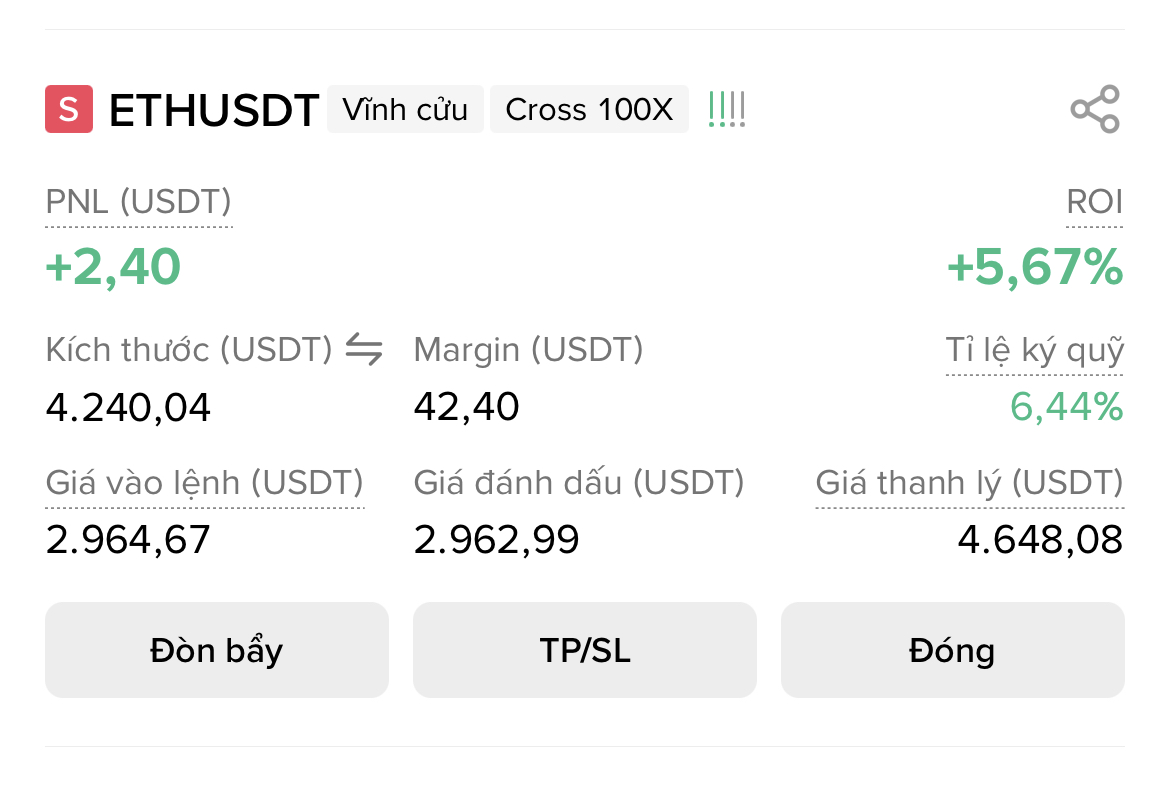This screenshot has height=798, width=1170.
Task: Tap the PNL (USDT) label for info
Action: tap(139, 202)
